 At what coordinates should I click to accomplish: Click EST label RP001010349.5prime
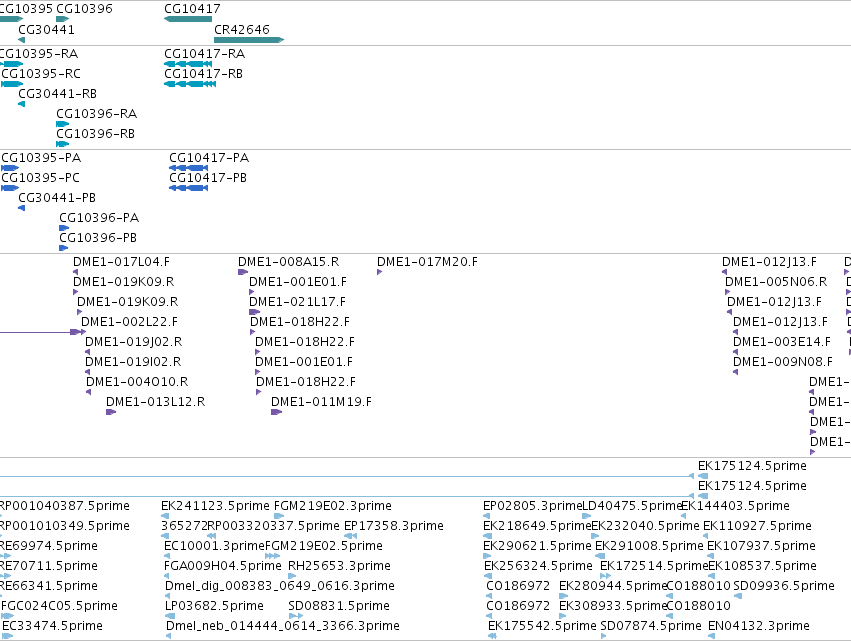coord(64,525)
